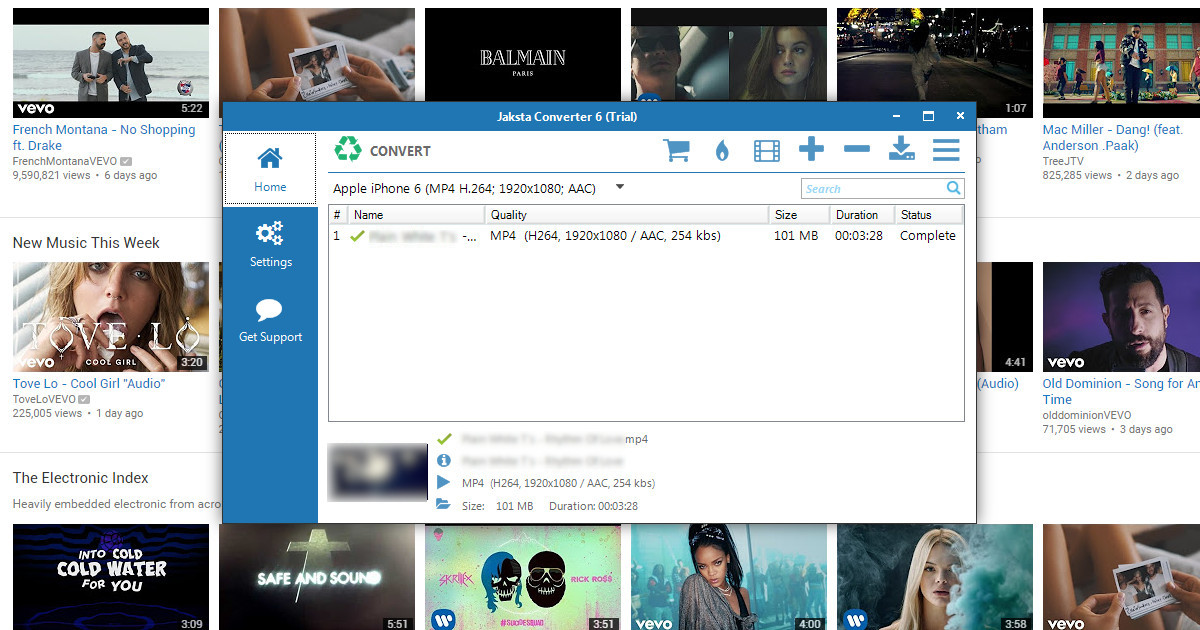Open the hamburger menu icon
The image size is (1200, 630).
[946, 150]
